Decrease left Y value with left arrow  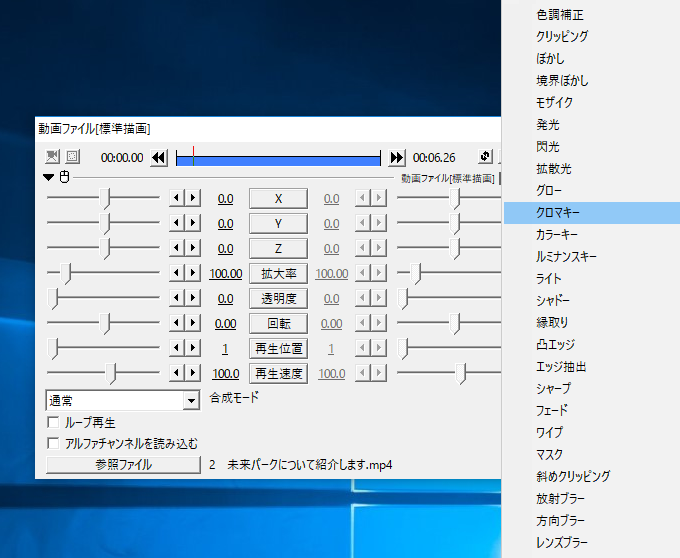coord(177,223)
